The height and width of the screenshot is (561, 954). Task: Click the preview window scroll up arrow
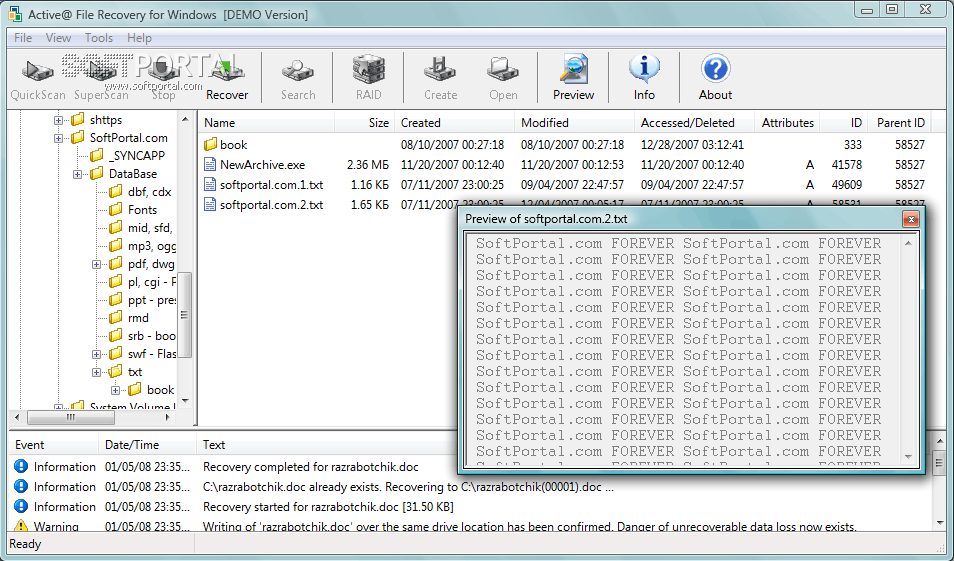(x=908, y=243)
